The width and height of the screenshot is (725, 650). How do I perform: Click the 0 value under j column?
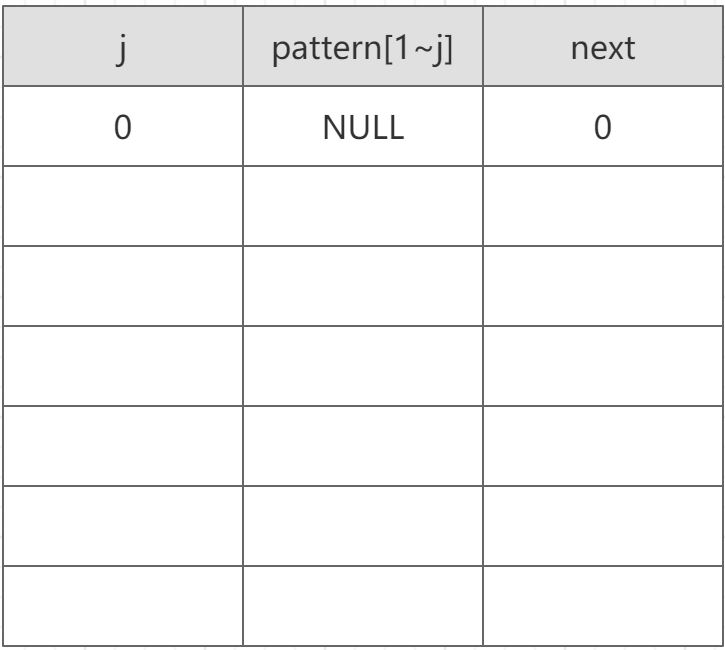point(123,126)
